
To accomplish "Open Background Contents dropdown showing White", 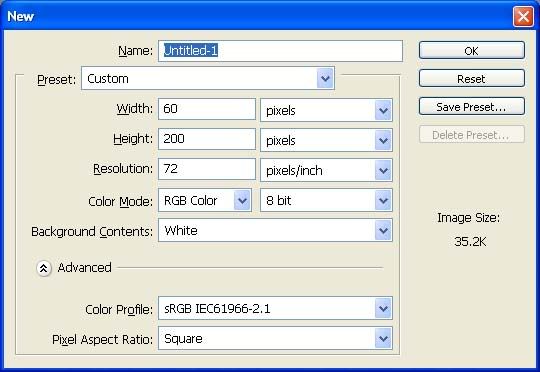I will pyautogui.click(x=275, y=230).
